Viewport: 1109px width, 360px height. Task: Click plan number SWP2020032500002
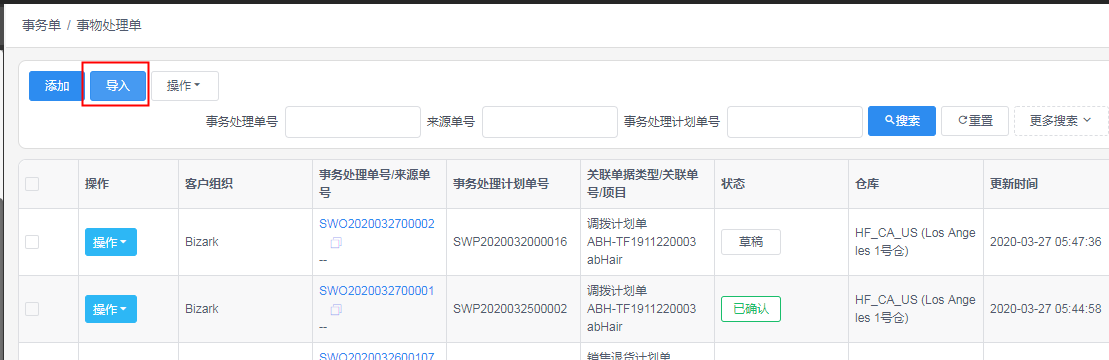coord(510,309)
